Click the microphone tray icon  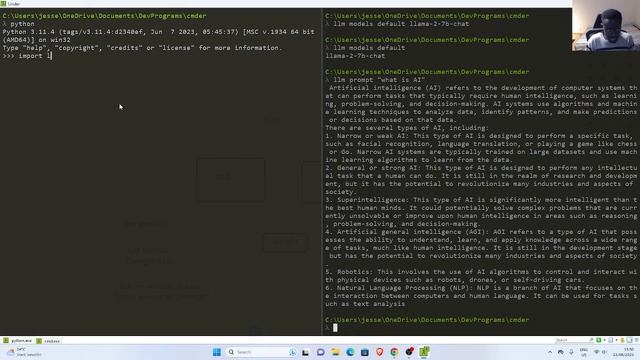point(571,352)
